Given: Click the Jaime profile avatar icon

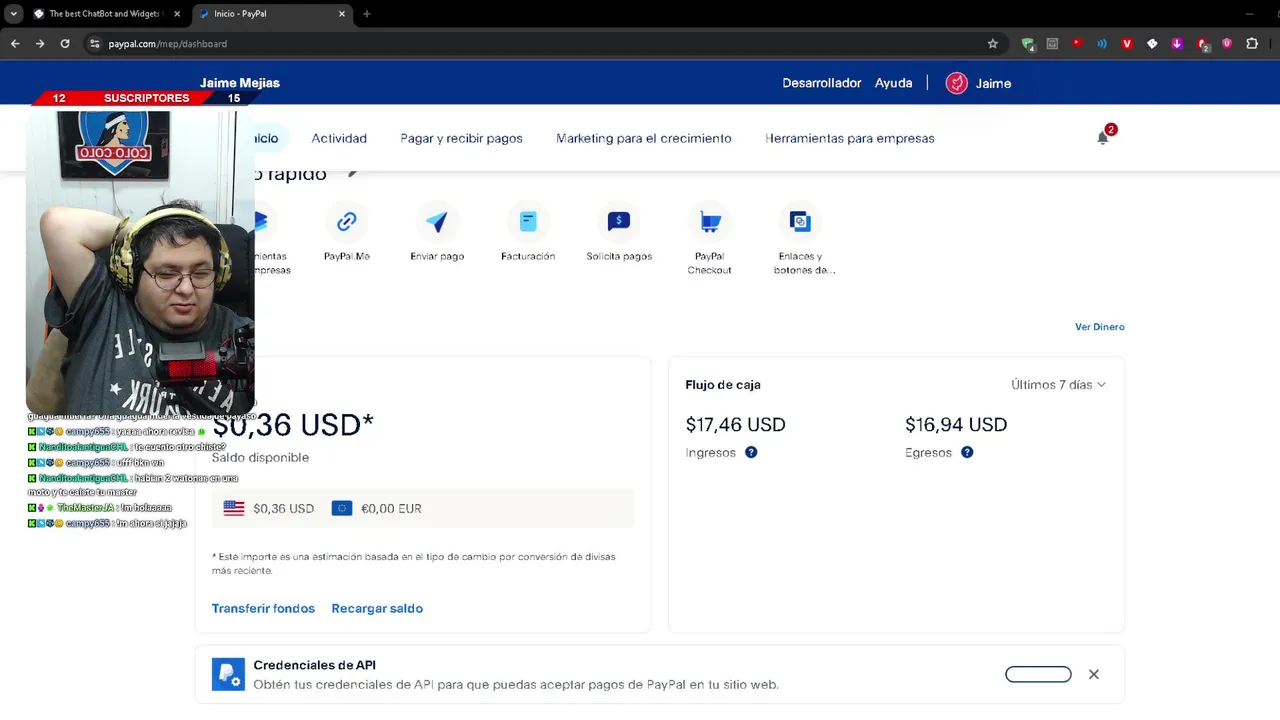Looking at the screenshot, I should click(957, 83).
